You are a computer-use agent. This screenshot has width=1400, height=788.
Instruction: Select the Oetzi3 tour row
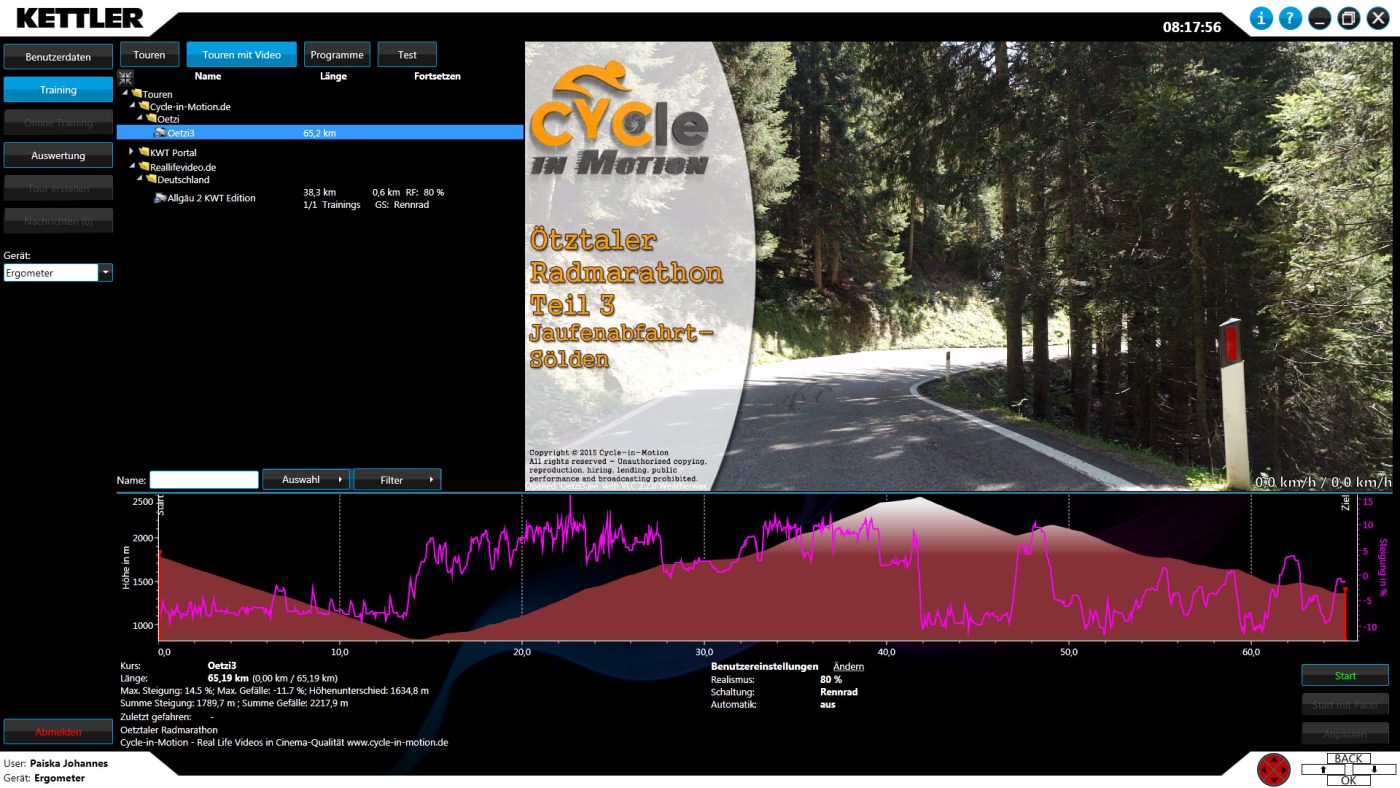[x=320, y=132]
